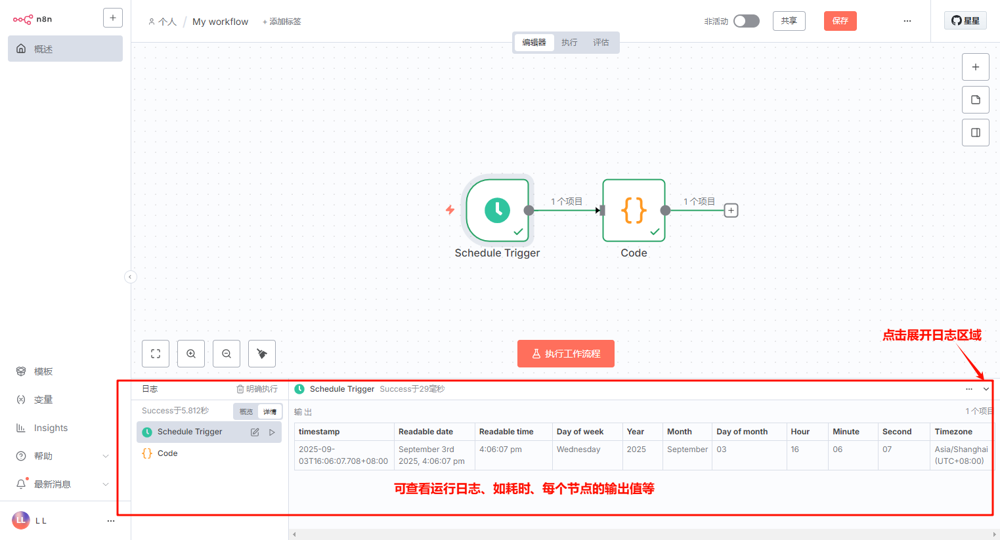Add a node after the Code node

[731, 210]
